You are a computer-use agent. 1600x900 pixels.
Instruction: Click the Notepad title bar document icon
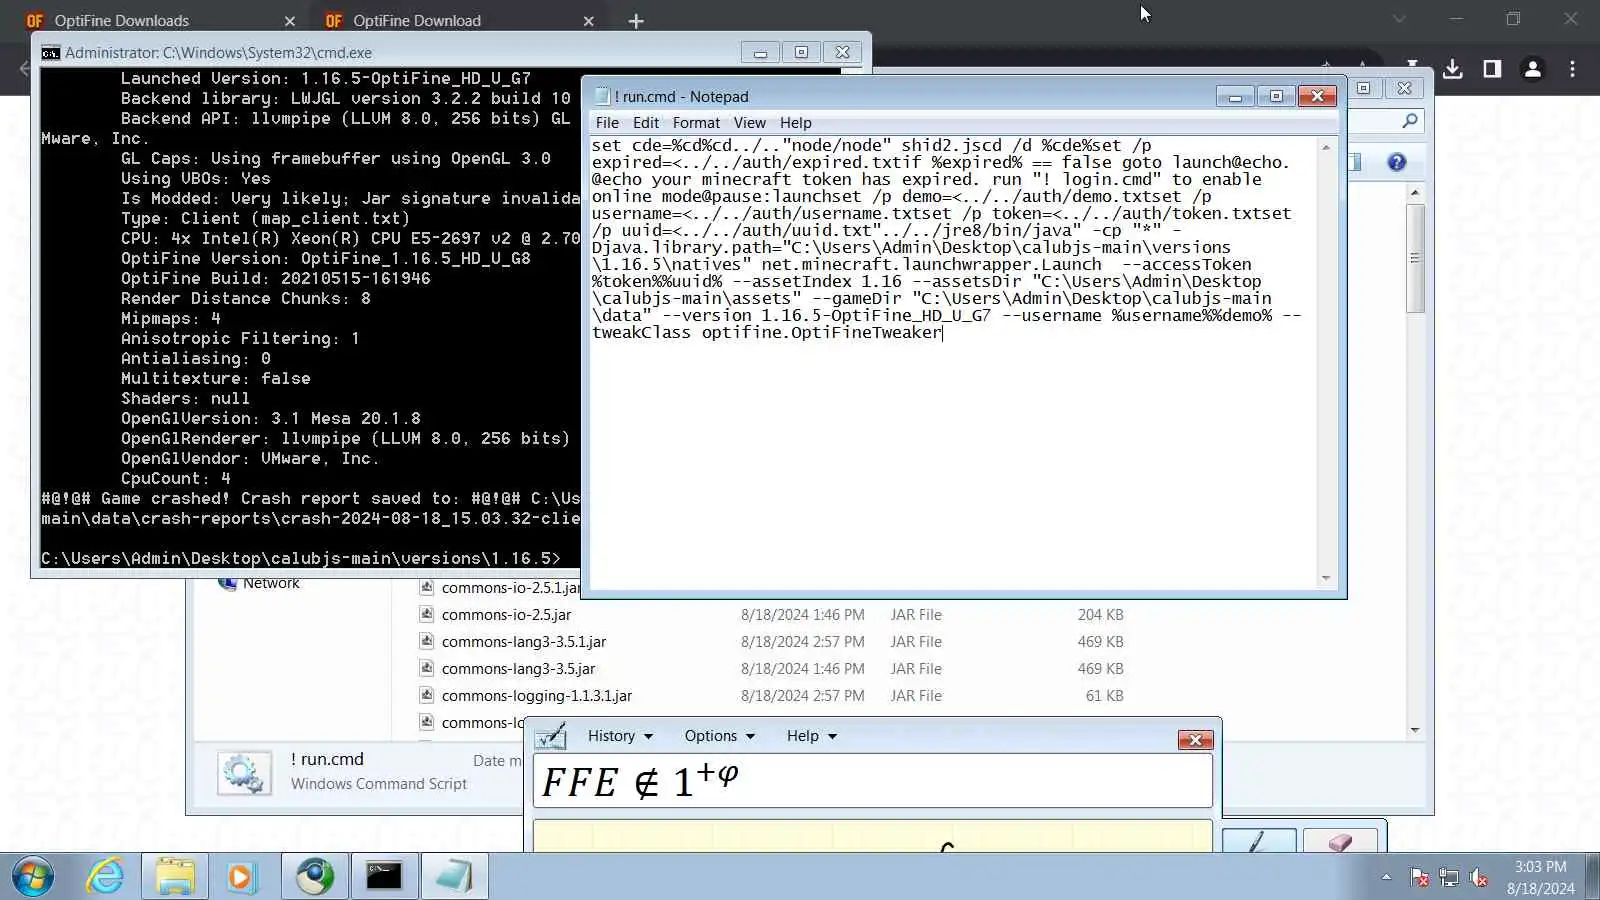602,96
